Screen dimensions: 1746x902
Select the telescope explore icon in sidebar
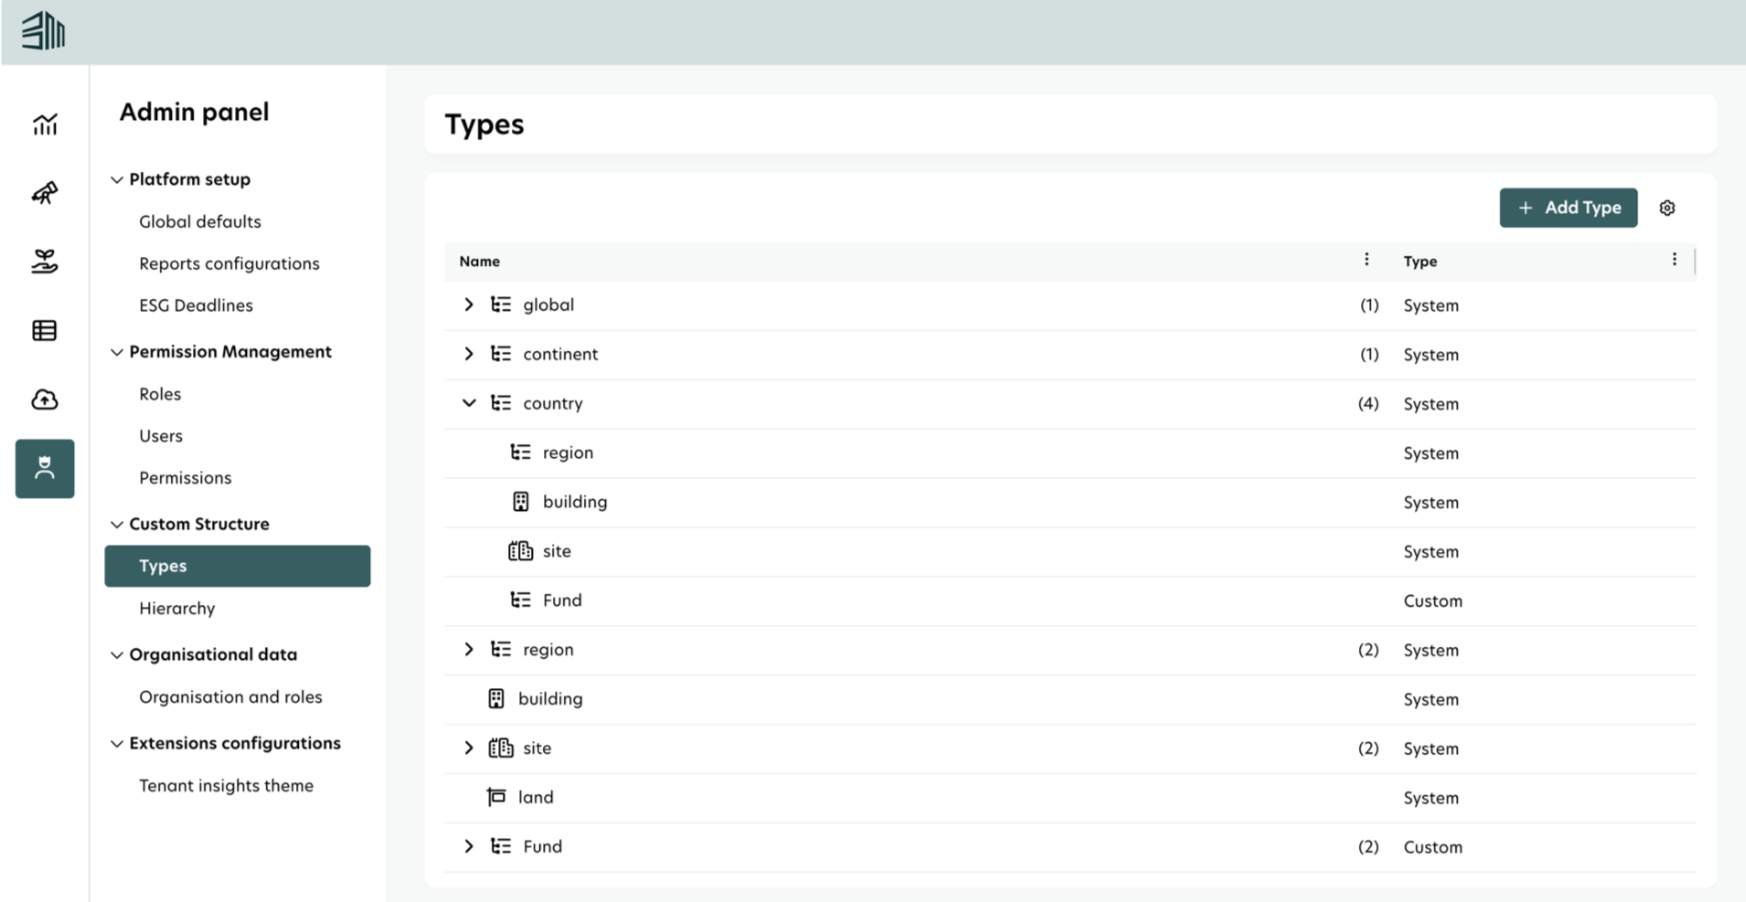[x=44, y=193]
